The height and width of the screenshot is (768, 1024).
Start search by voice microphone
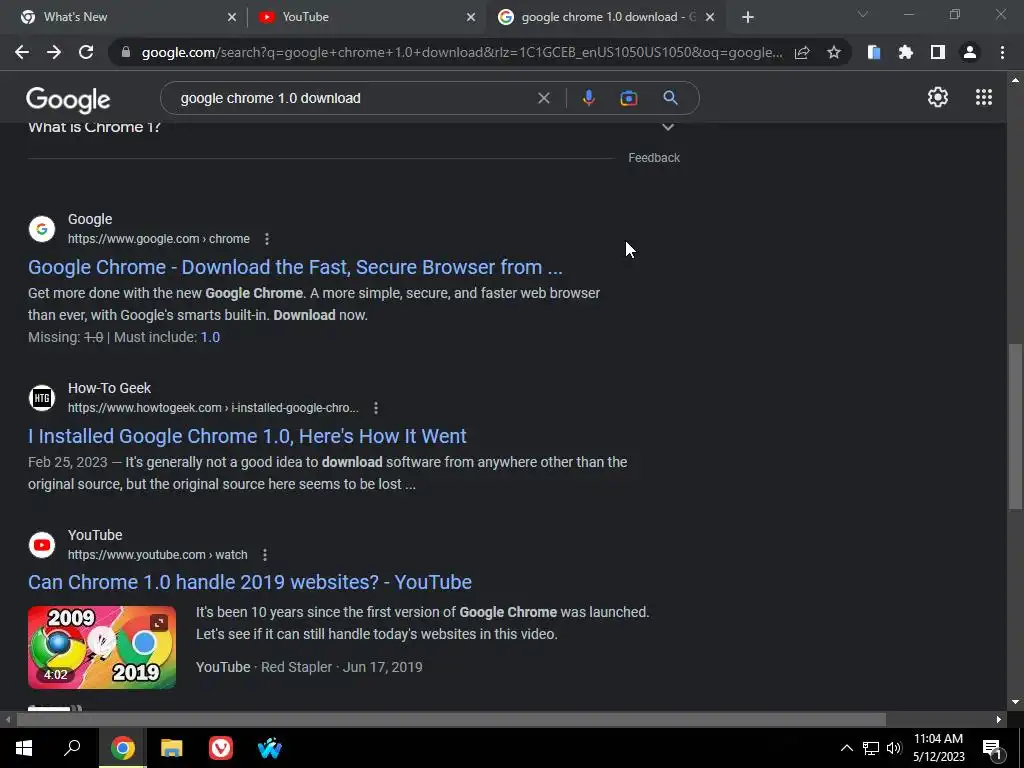[x=588, y=98]
